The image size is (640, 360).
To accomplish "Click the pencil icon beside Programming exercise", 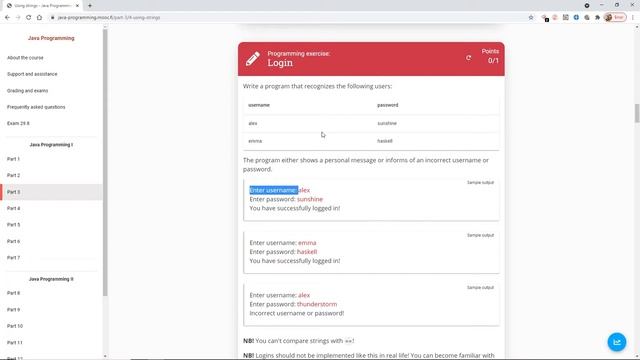I will pos(253,59).
